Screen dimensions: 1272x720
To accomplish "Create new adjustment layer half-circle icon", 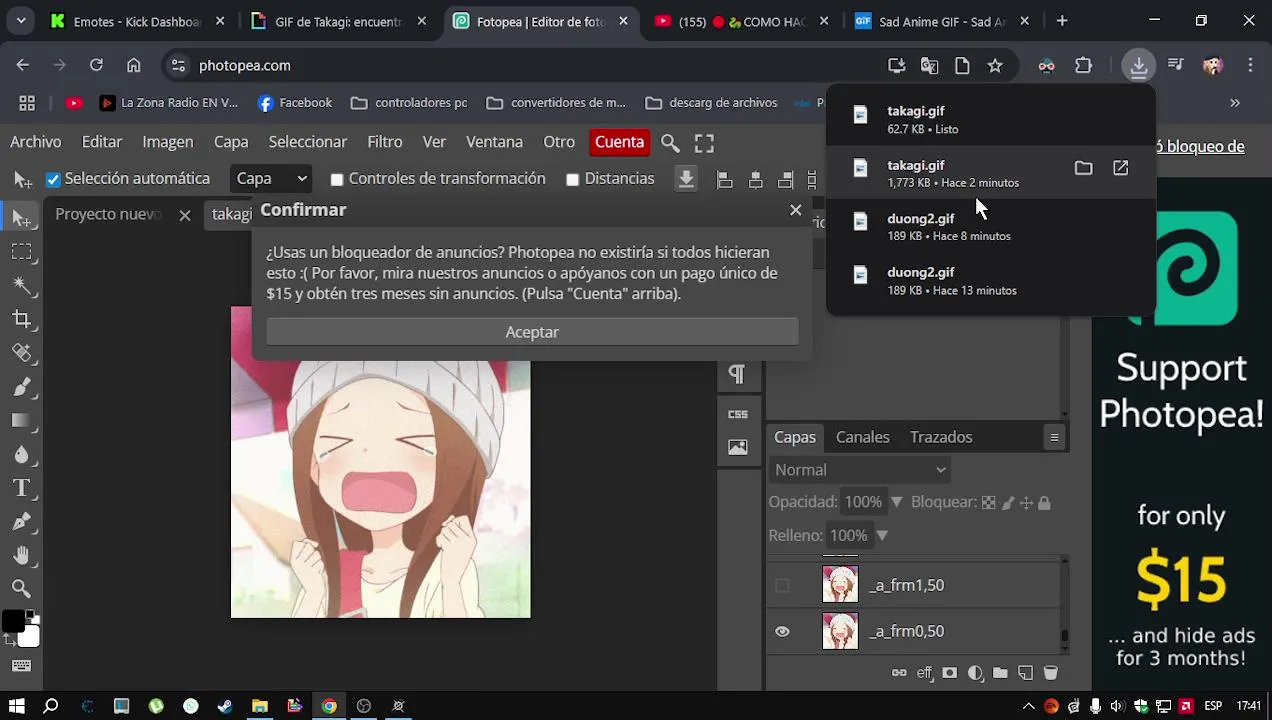I will point(975,673).
